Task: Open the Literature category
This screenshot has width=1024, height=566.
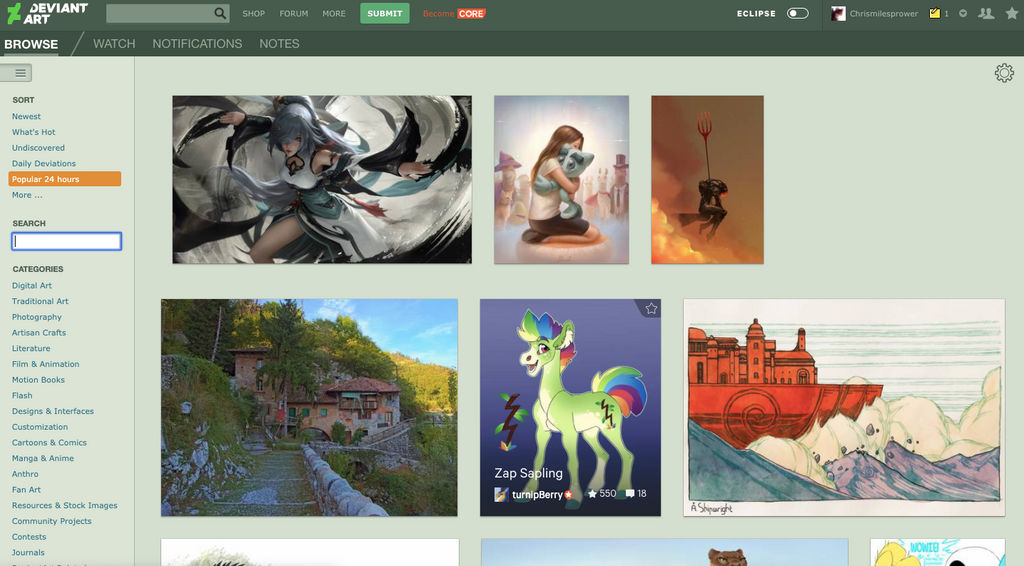Action: (31, 348)
